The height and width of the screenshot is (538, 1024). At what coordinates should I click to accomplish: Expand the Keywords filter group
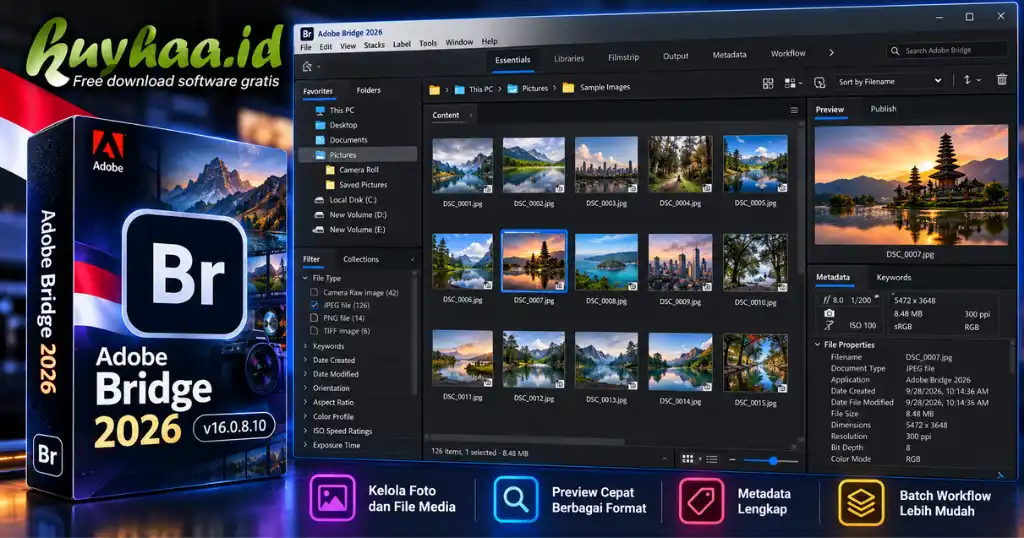305,346
